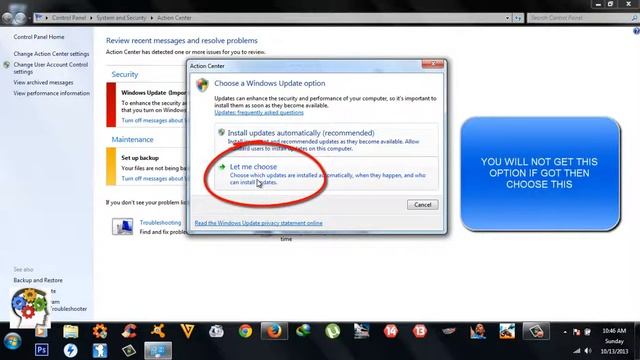Choose Install updates automatically (recommended)
The width and height of the screenshot is (640, 360).
click(326, 140)
